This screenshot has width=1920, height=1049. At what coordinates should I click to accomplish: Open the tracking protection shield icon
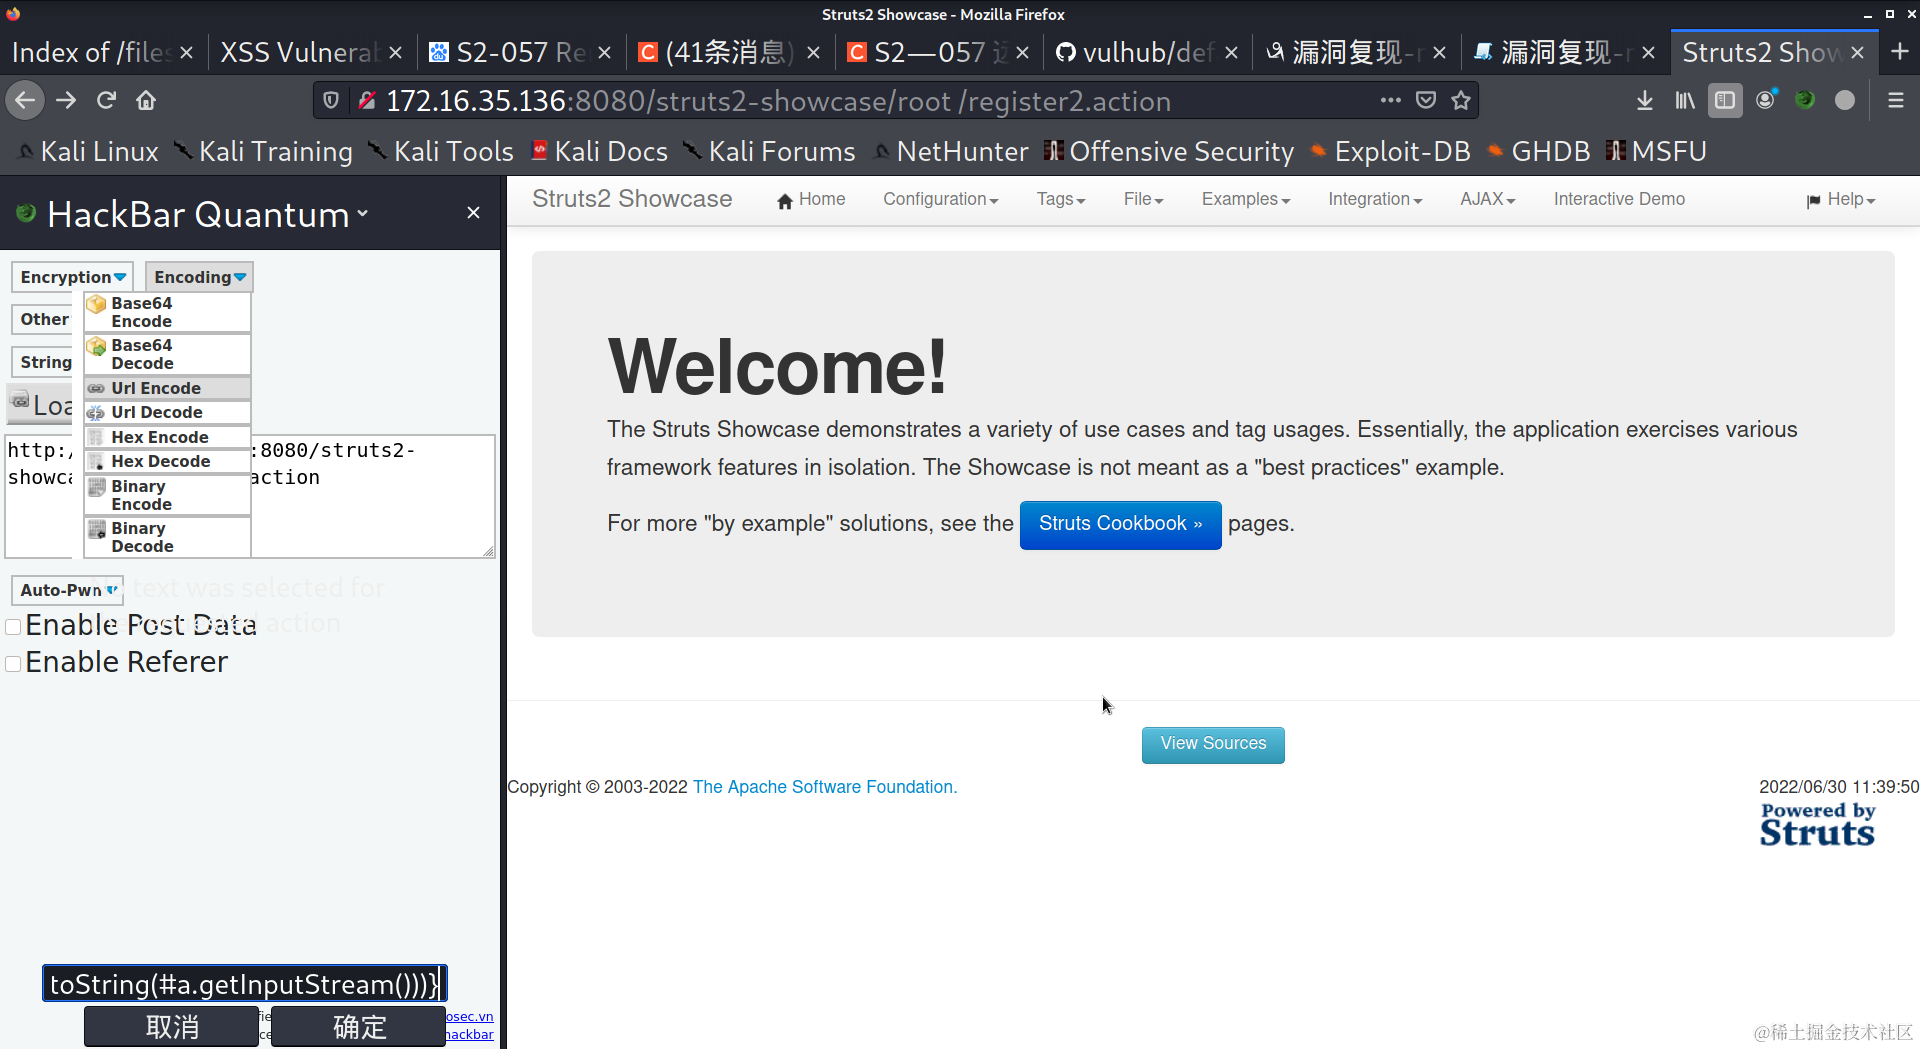pyautogui.click(x=331, y=100)
